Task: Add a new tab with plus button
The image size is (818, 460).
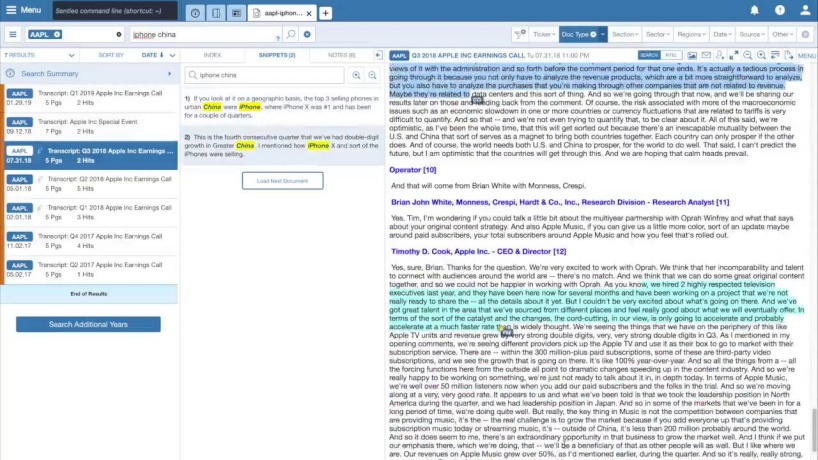Action: click(326, 13)
